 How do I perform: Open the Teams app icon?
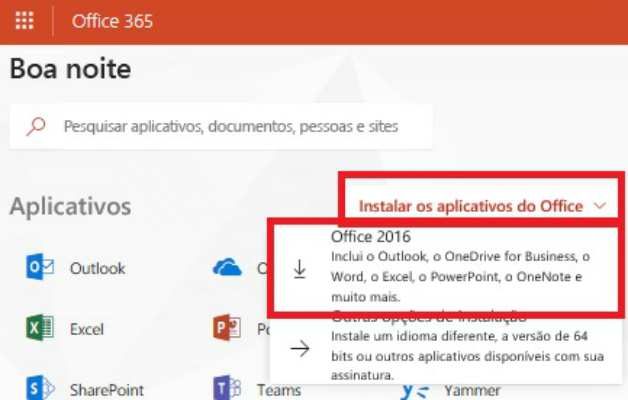[227, 388]
